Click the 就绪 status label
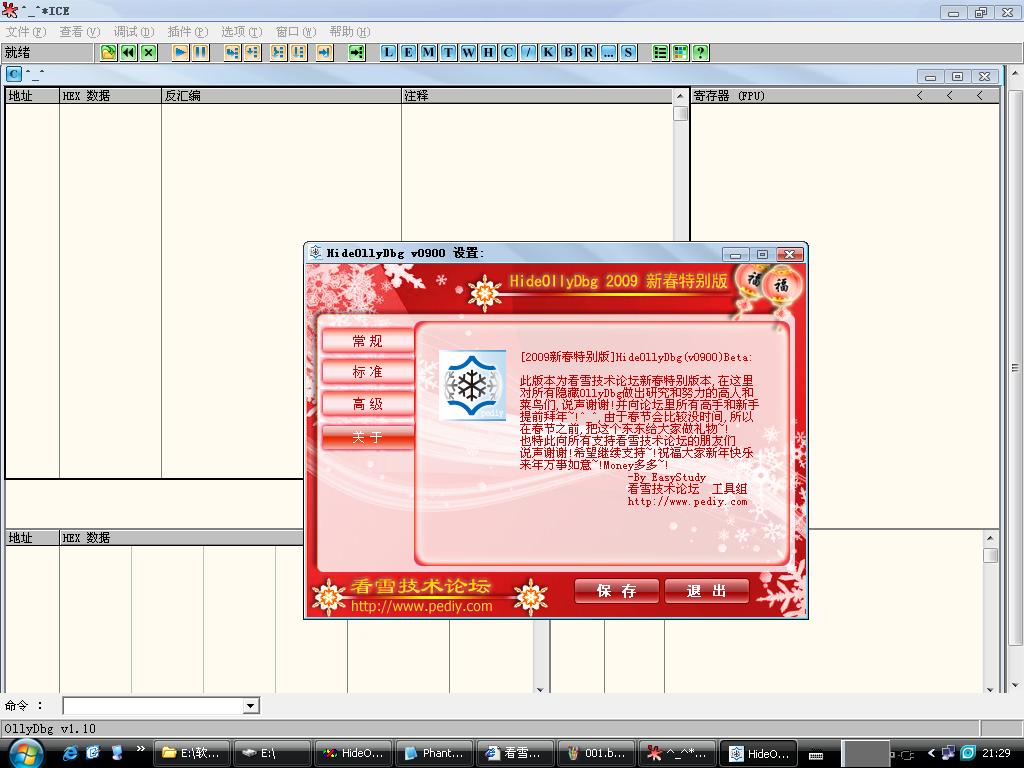The width and height of the screenshot is (1024, 768). 18,52
